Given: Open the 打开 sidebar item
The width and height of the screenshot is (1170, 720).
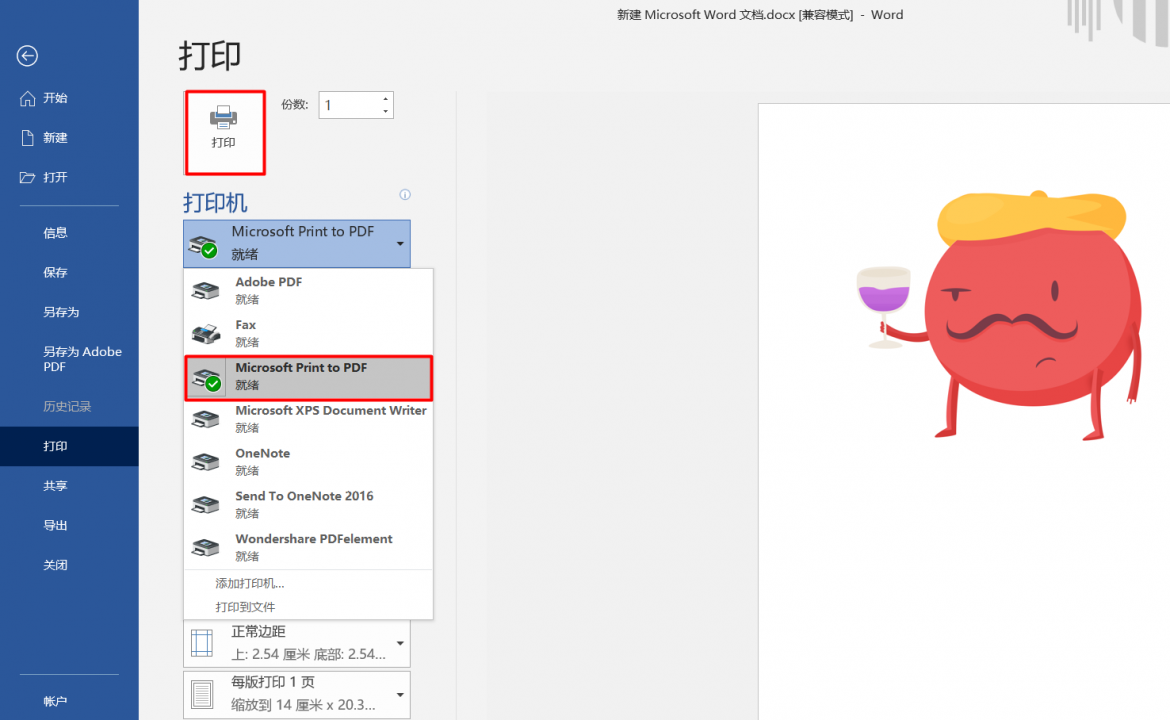Looking at the screenshot, I should (69, 178).
